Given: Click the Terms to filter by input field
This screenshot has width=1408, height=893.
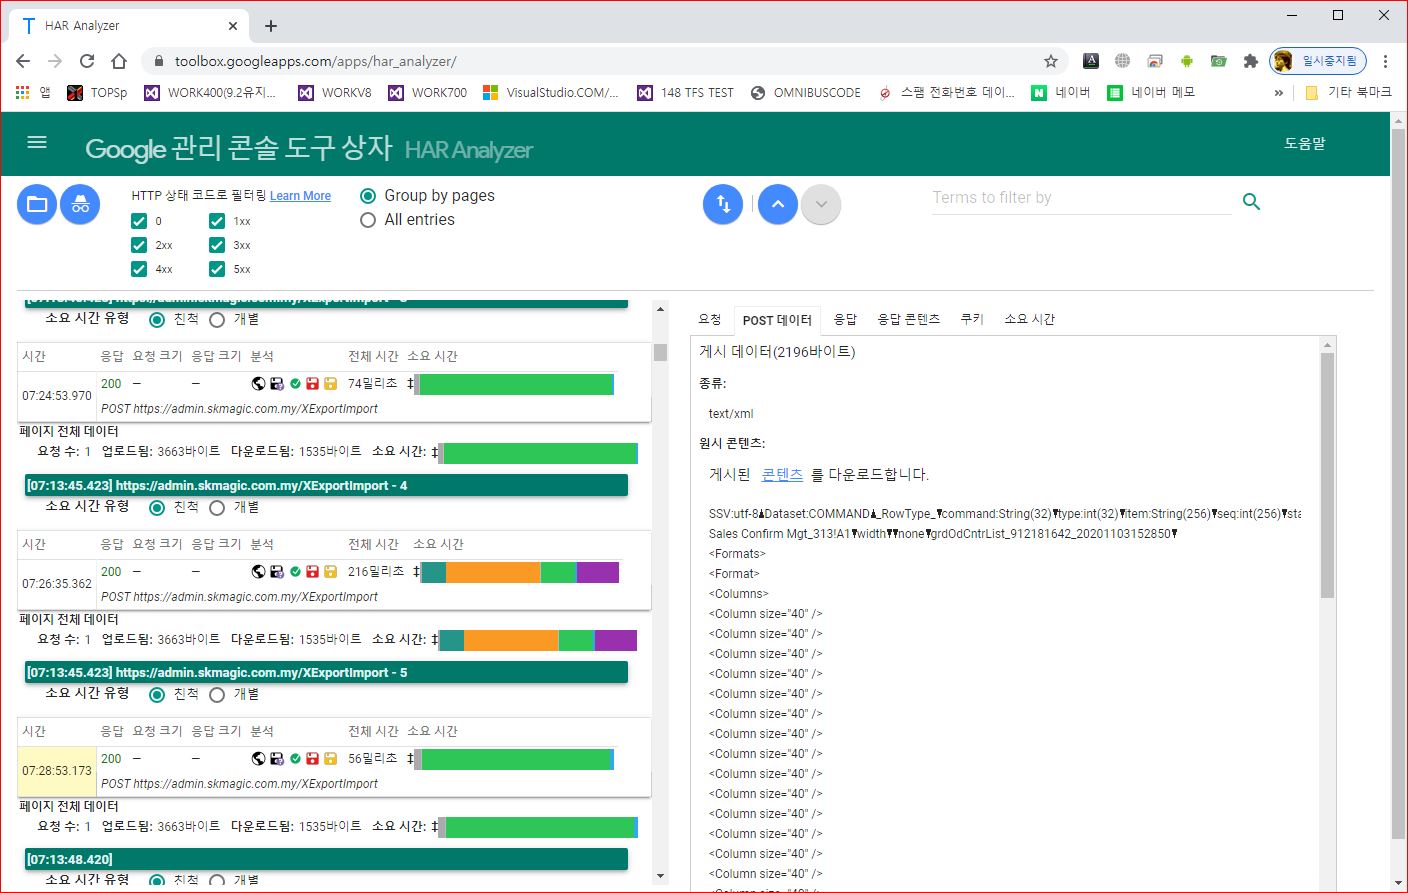Looking at the screenshot, I should [1080, 197].
